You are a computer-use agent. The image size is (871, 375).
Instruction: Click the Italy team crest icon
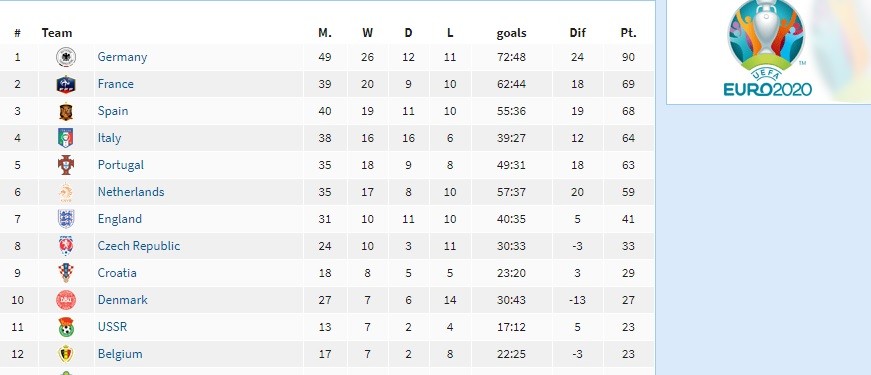tap(66, 138)
